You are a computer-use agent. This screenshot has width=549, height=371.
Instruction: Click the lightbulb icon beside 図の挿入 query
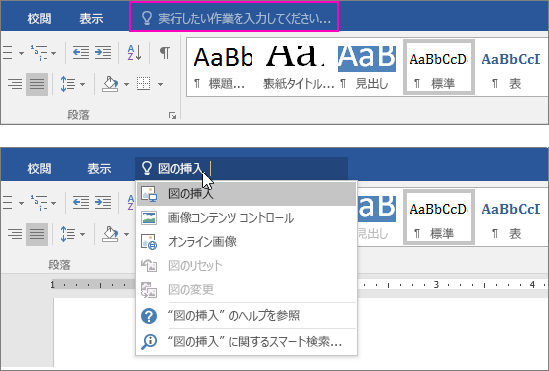coord(147,168)
